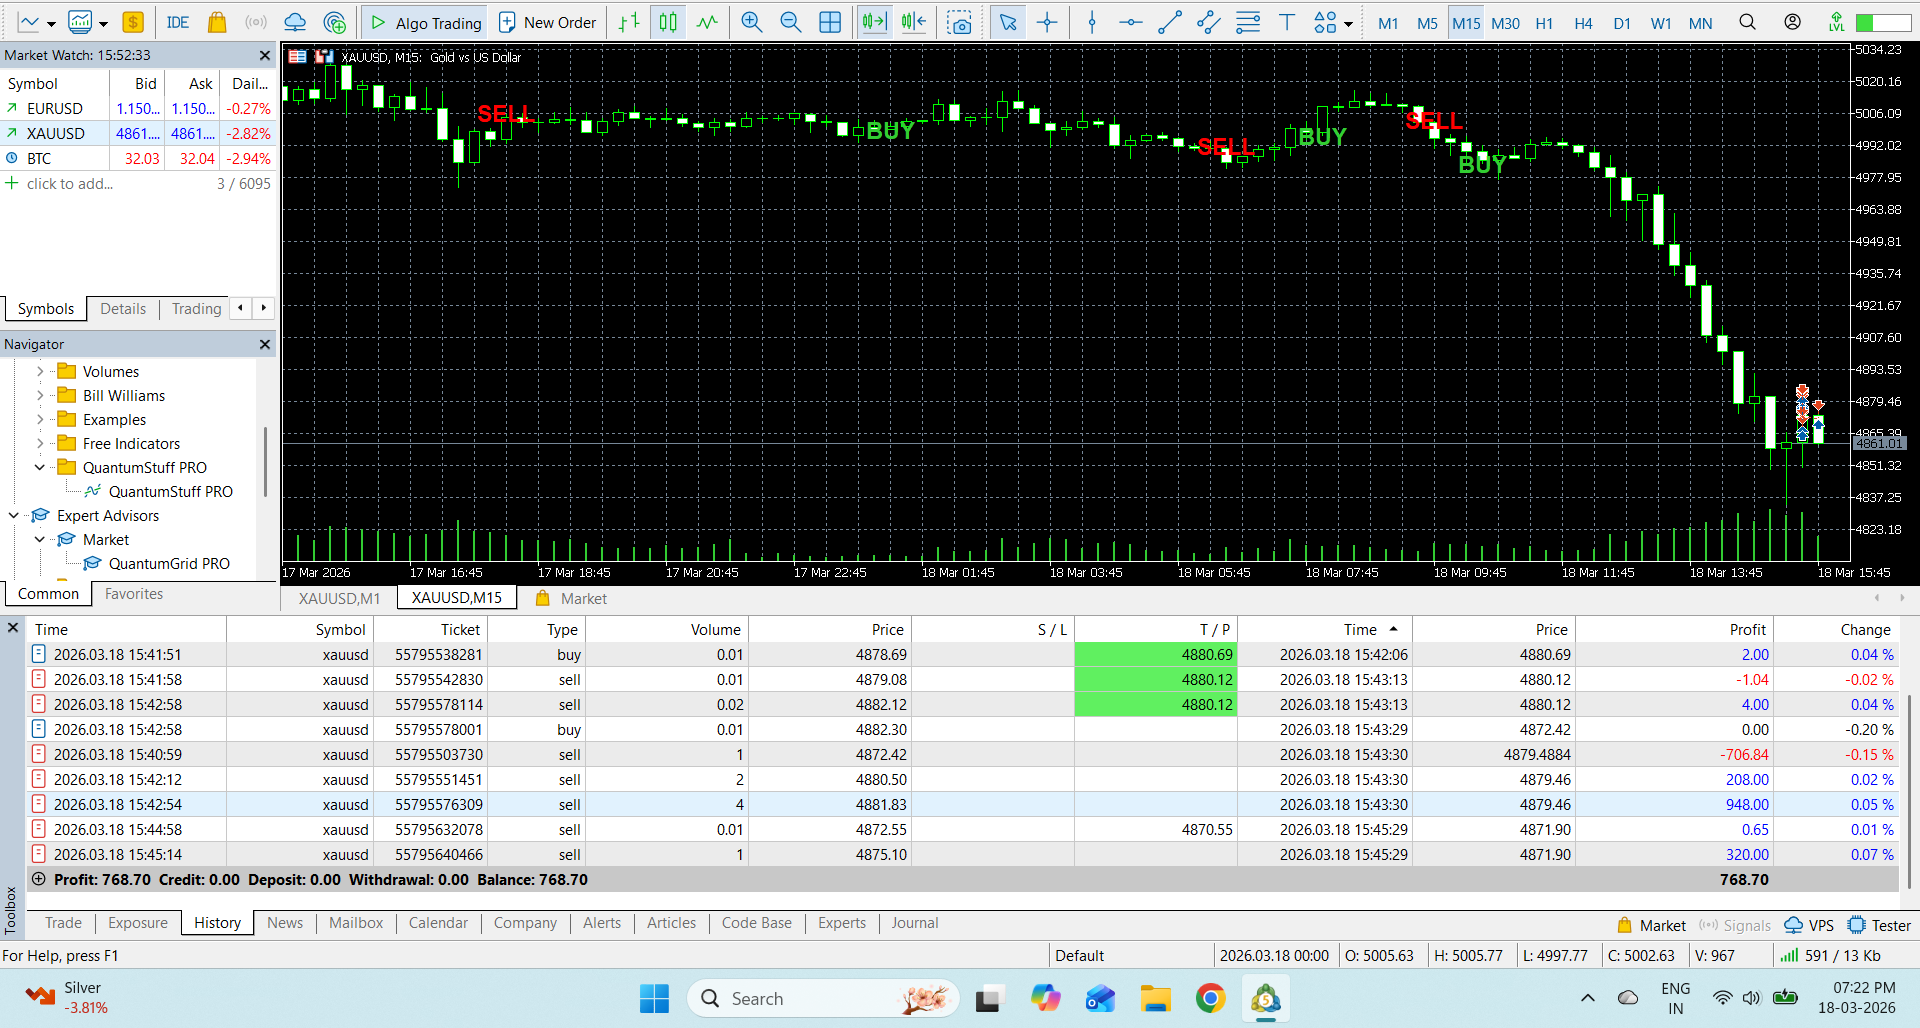
Task: Activate the cursor arrow selection mode
Action: pyautogui.click(x=1008, y=22)
